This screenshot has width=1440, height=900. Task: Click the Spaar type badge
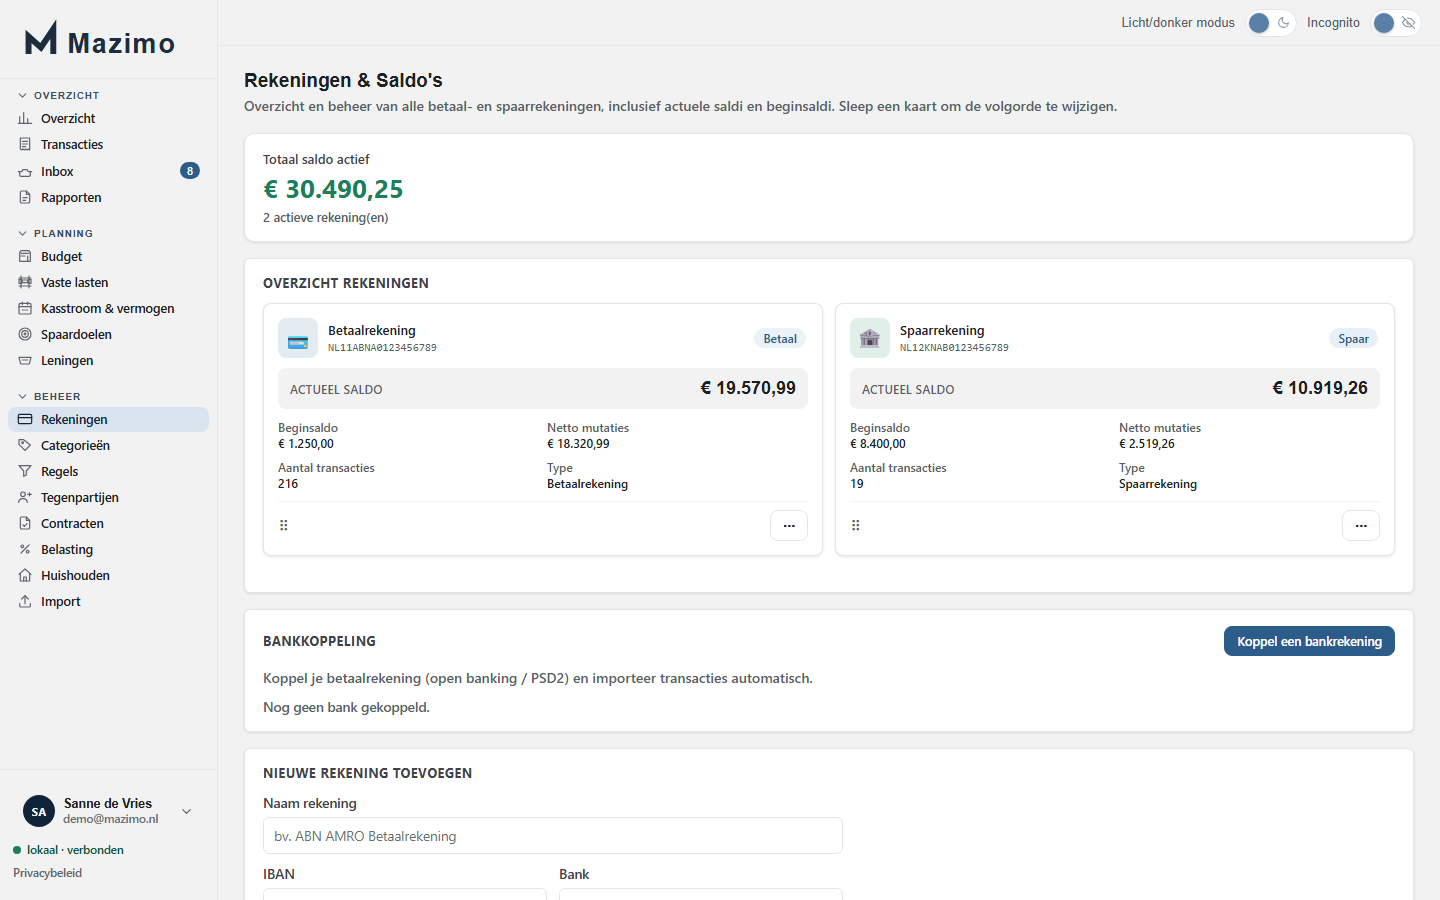click(1354, 339)
